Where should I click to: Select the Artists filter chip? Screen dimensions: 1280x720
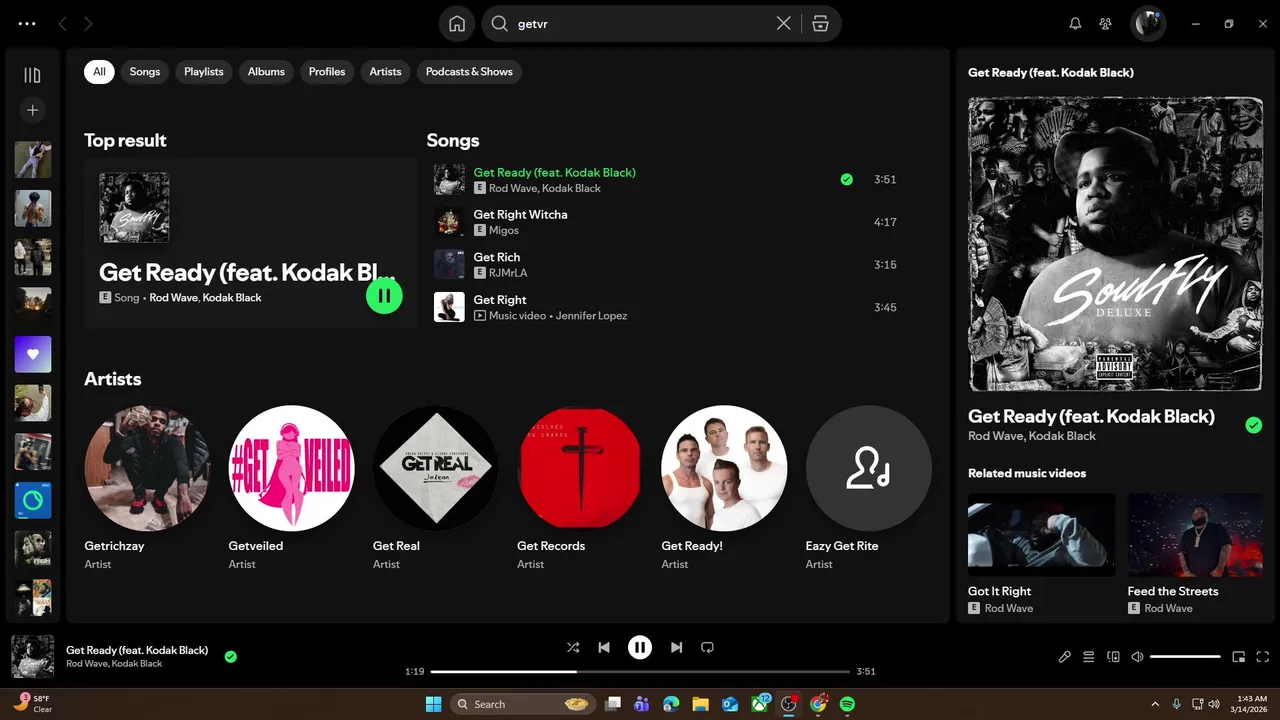(385, 72)
